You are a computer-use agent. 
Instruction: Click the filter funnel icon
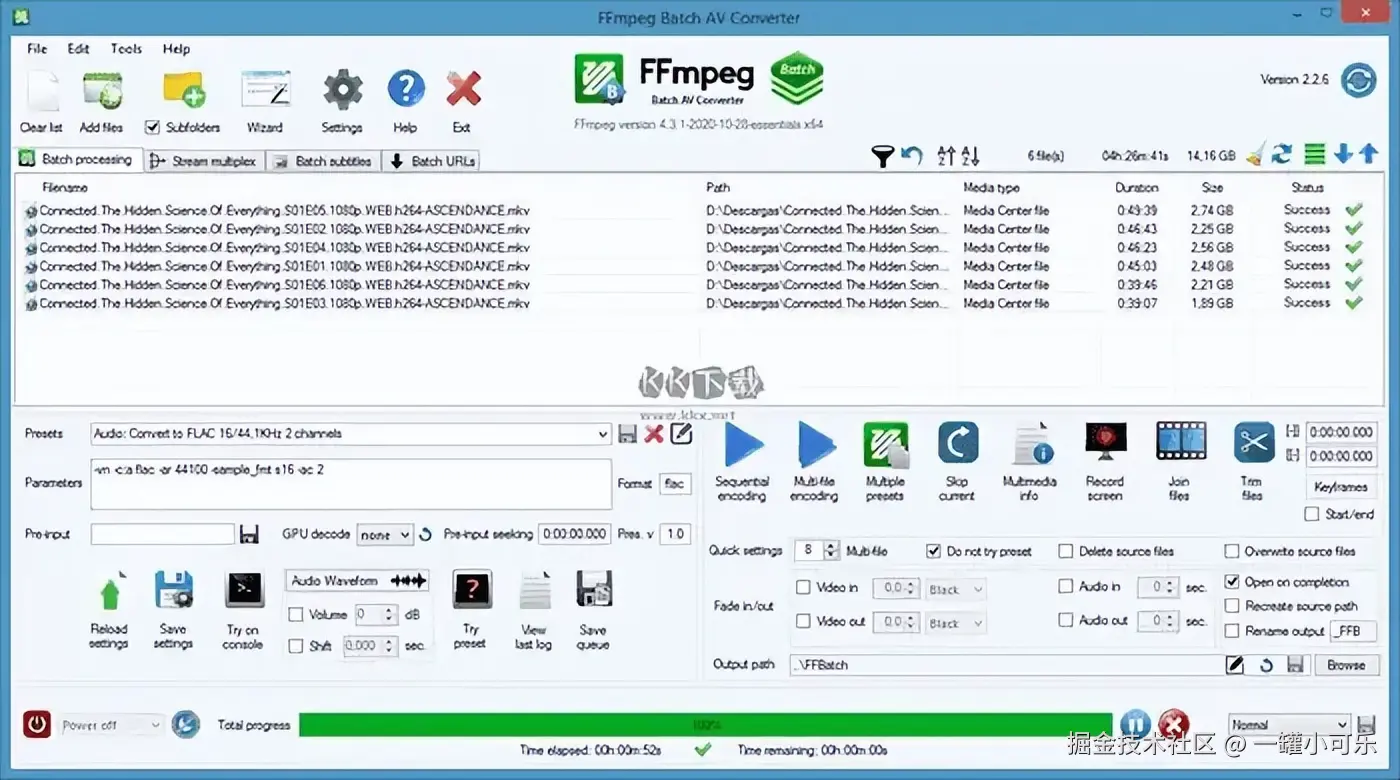(x=882, y=156)
